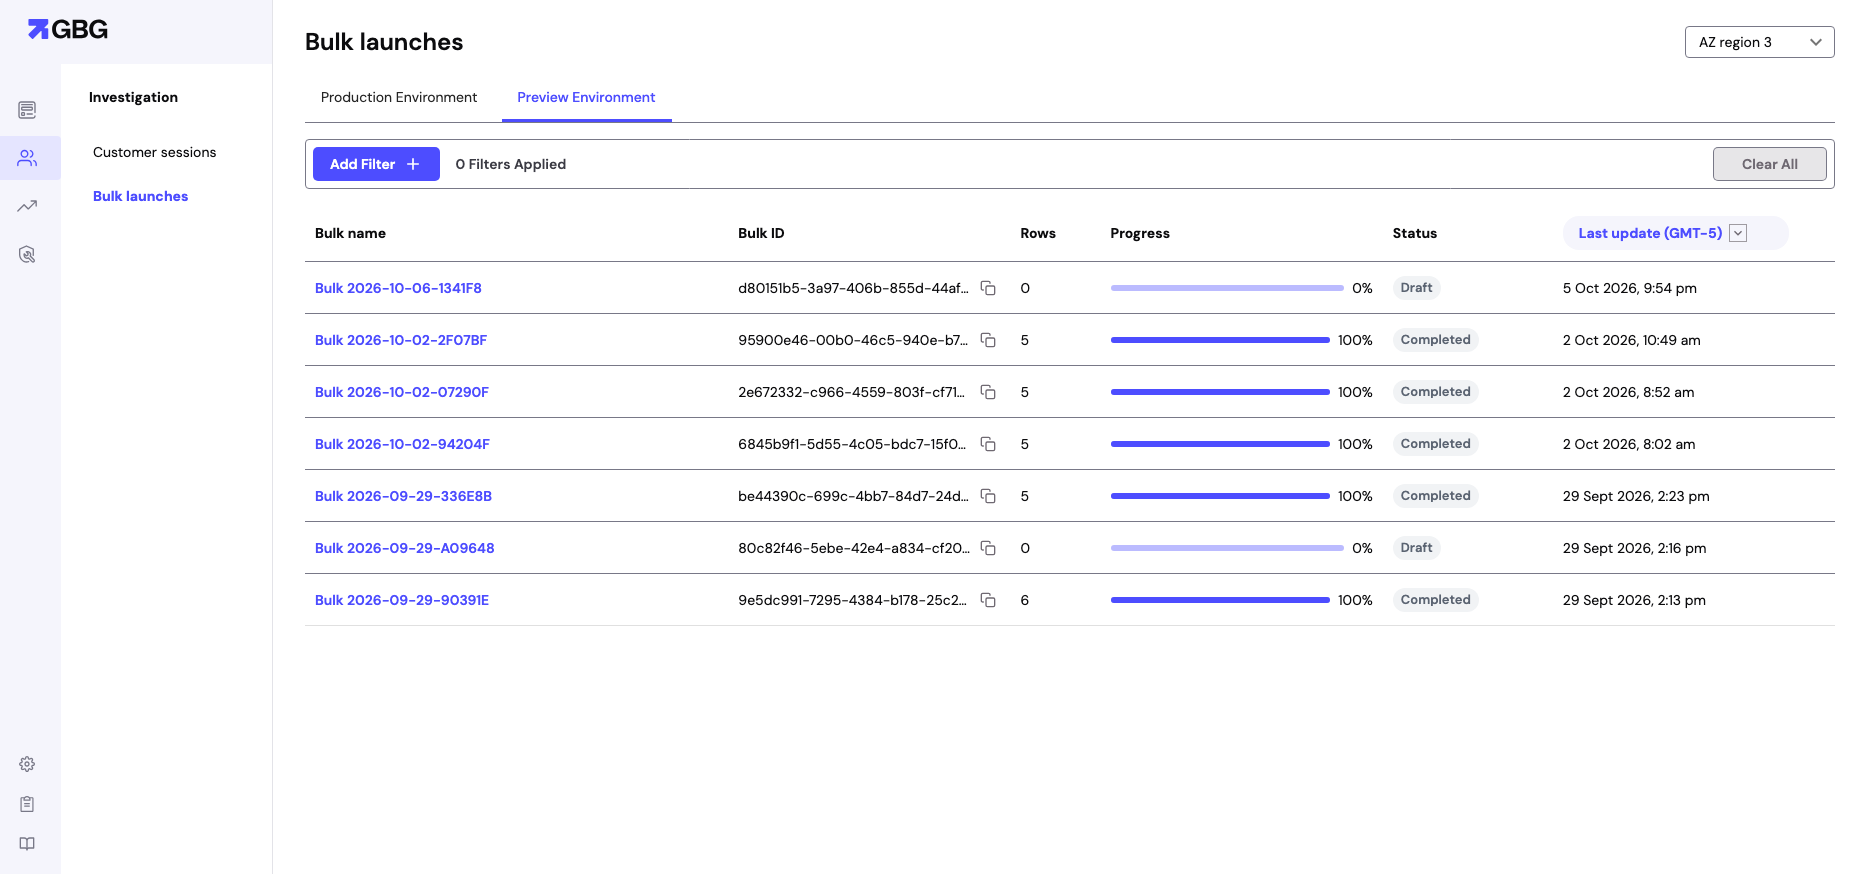Select the Preview Environment tab
Image resolution: width=1854 pixels, height=874 pixels.
[586, 97]
